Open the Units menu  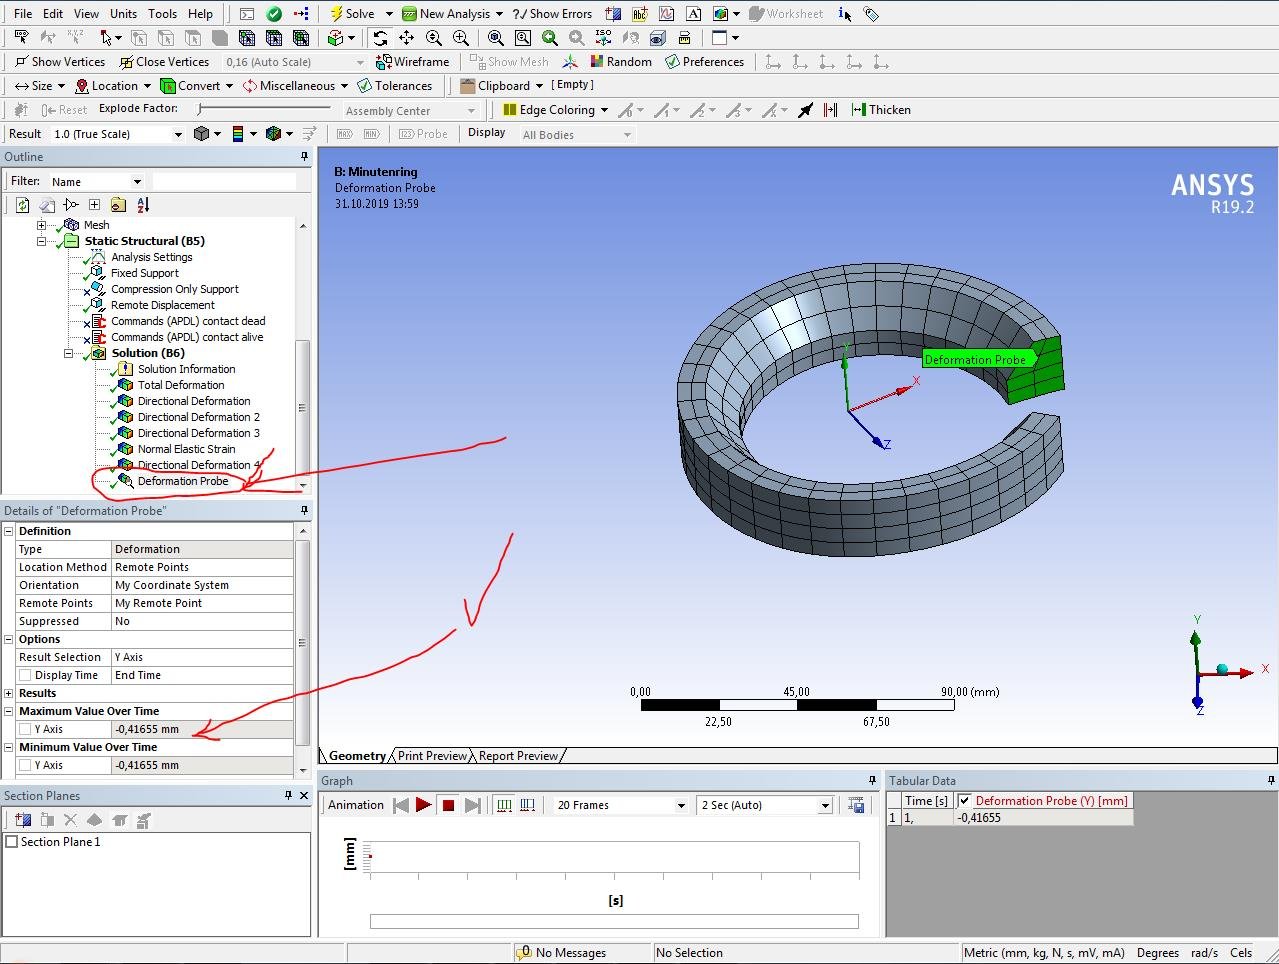123,14
